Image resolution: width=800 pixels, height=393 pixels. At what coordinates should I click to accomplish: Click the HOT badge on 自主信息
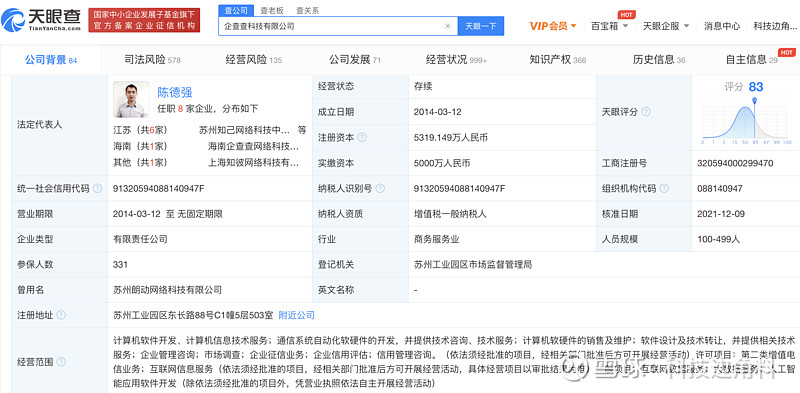(786, 53)
